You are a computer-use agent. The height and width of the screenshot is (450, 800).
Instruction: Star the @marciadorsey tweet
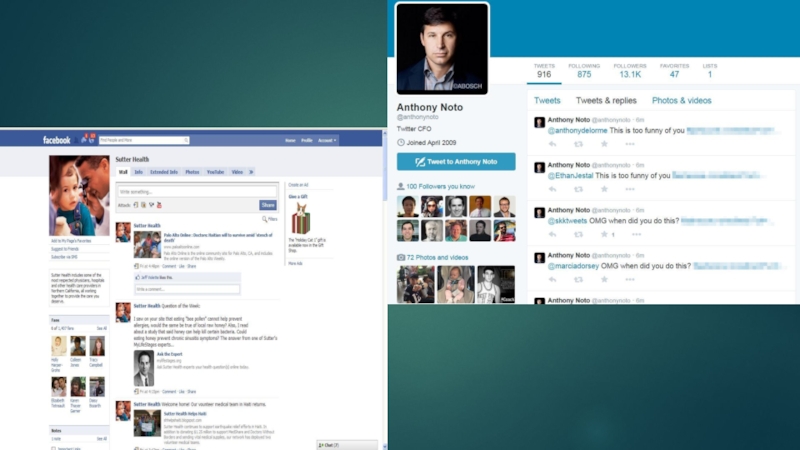coord(604,279)
